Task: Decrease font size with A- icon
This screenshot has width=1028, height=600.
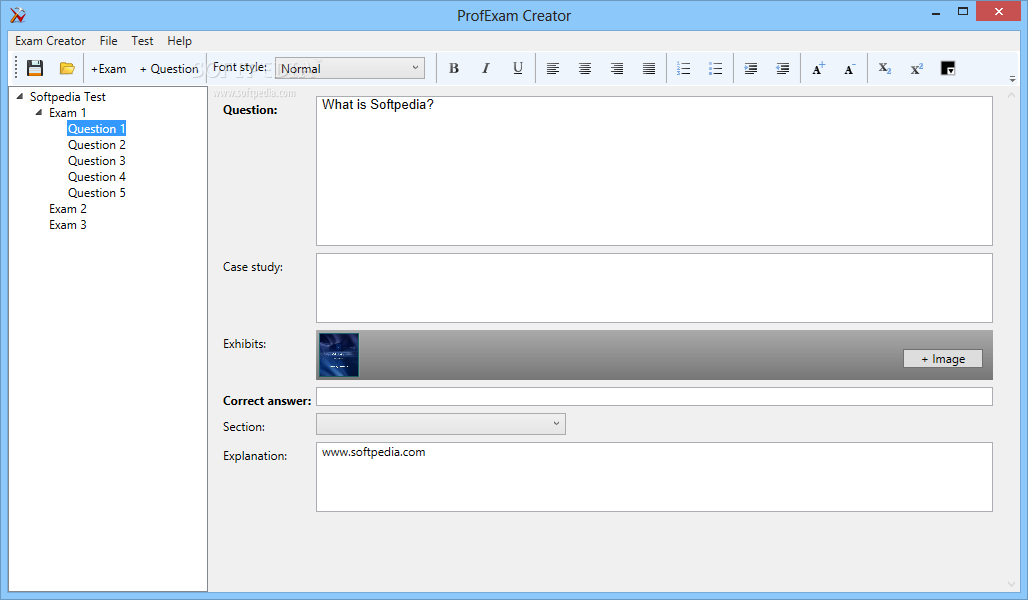Action: coord(850,68)
